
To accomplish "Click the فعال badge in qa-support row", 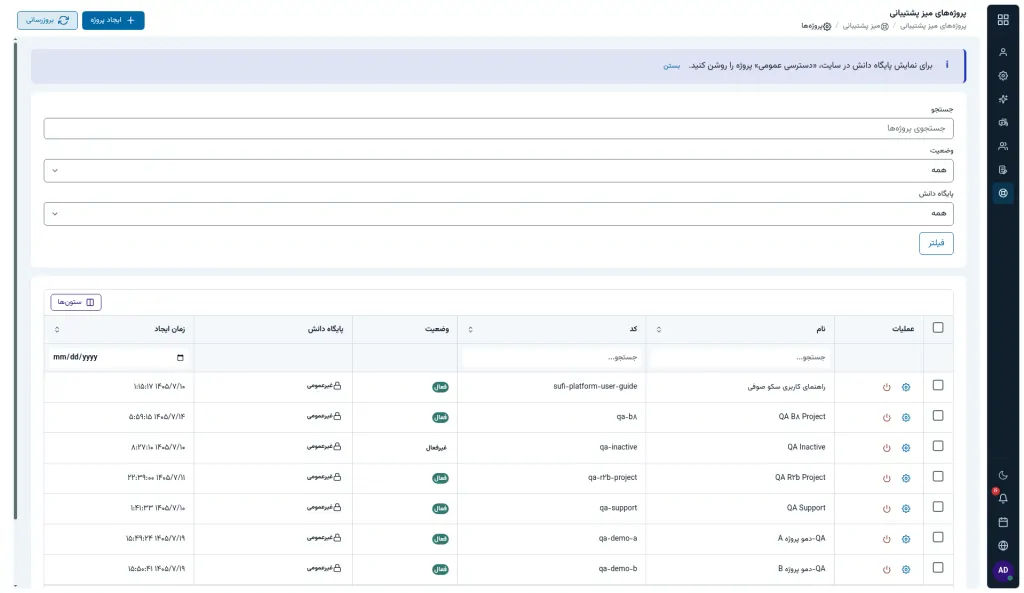I will [440, 509].
